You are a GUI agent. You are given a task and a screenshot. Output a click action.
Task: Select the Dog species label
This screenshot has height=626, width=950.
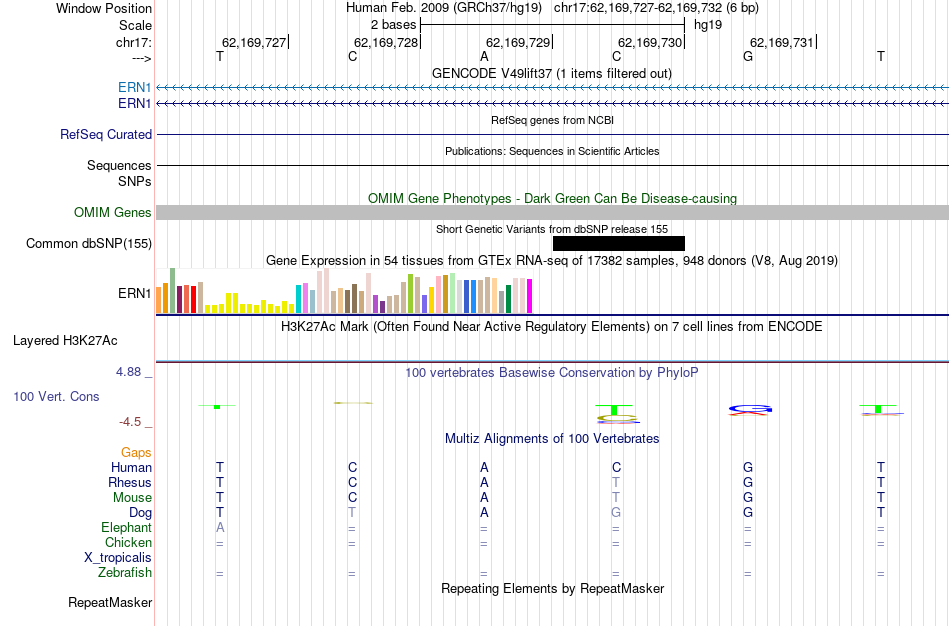pos(141,513)
